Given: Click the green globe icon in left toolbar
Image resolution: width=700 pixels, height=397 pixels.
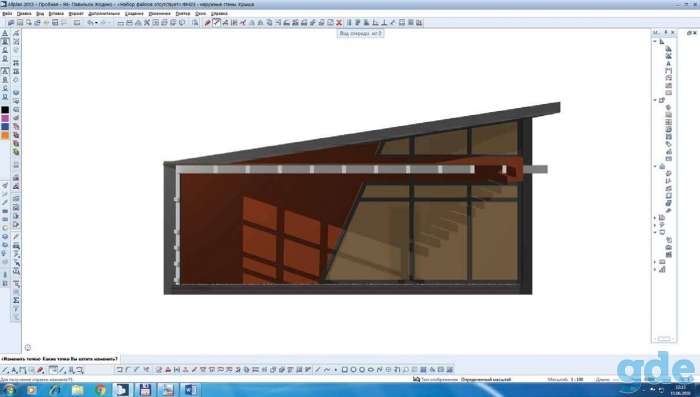Looking at the screenshot, I should coord(16,152).
